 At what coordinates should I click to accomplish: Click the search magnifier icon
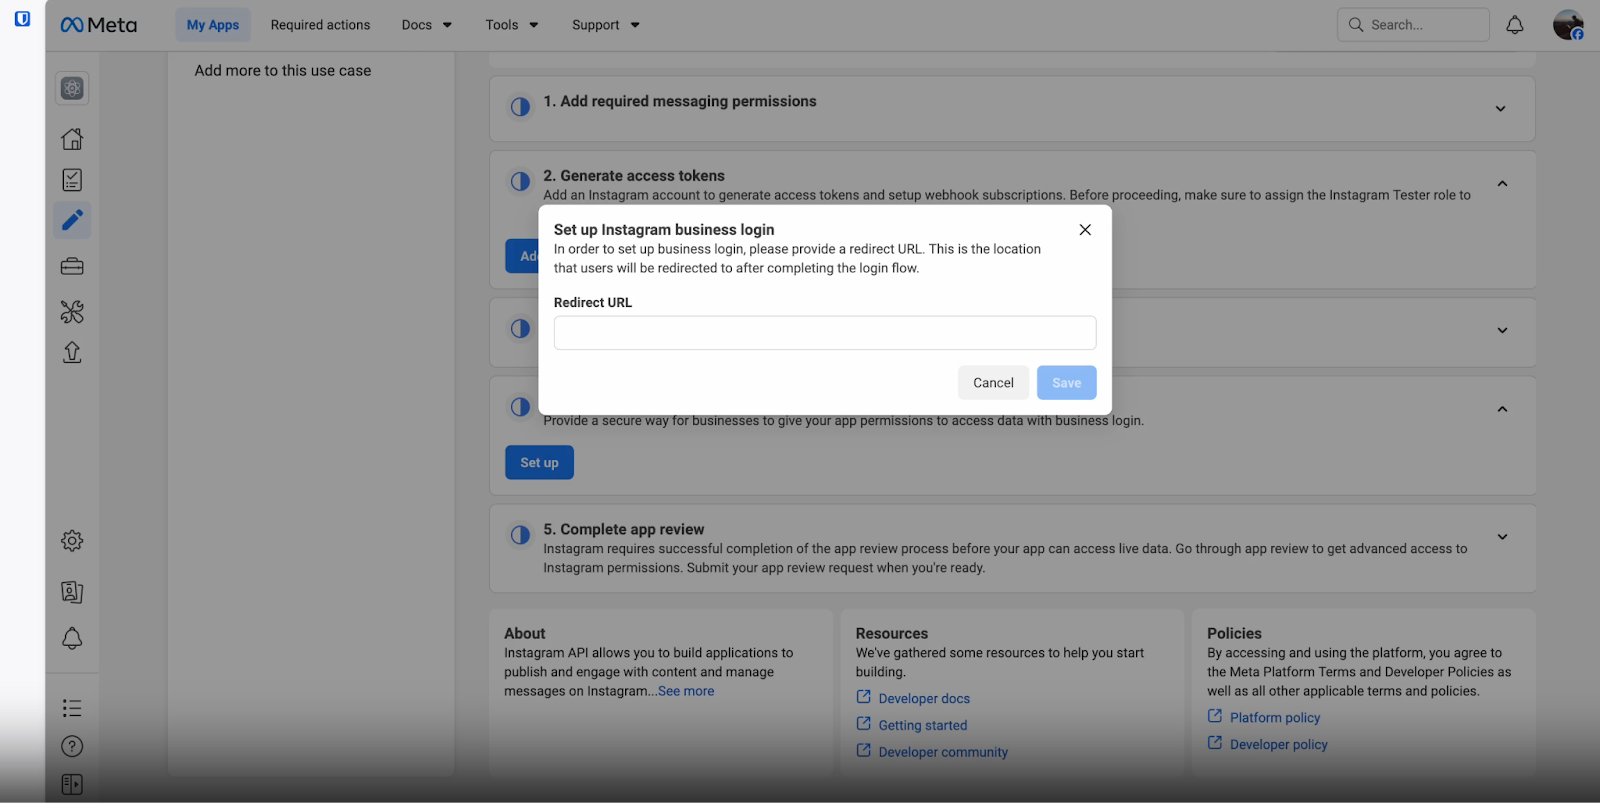(1356, 25)
